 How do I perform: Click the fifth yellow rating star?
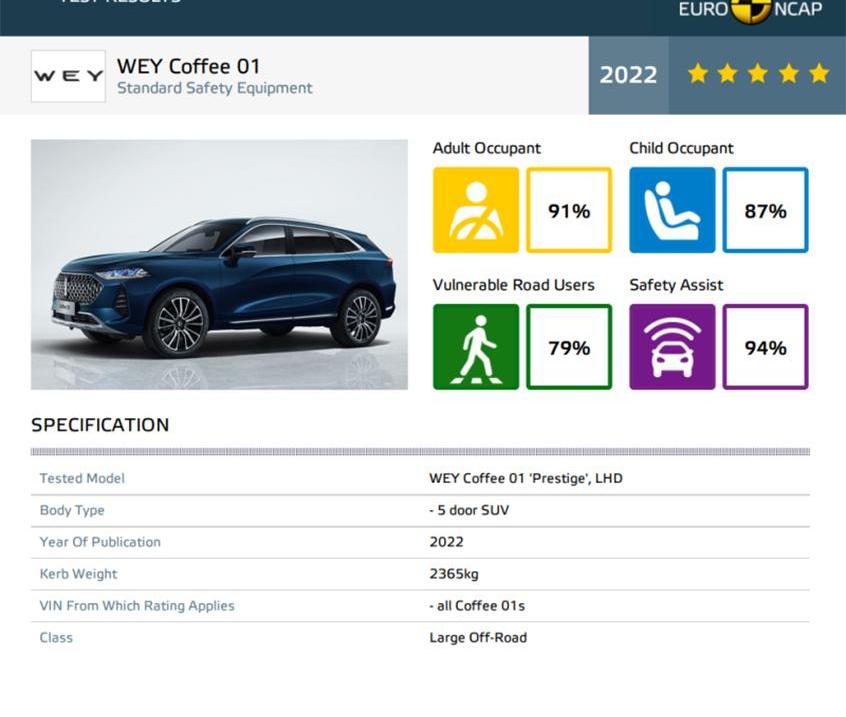pos(819,73)
